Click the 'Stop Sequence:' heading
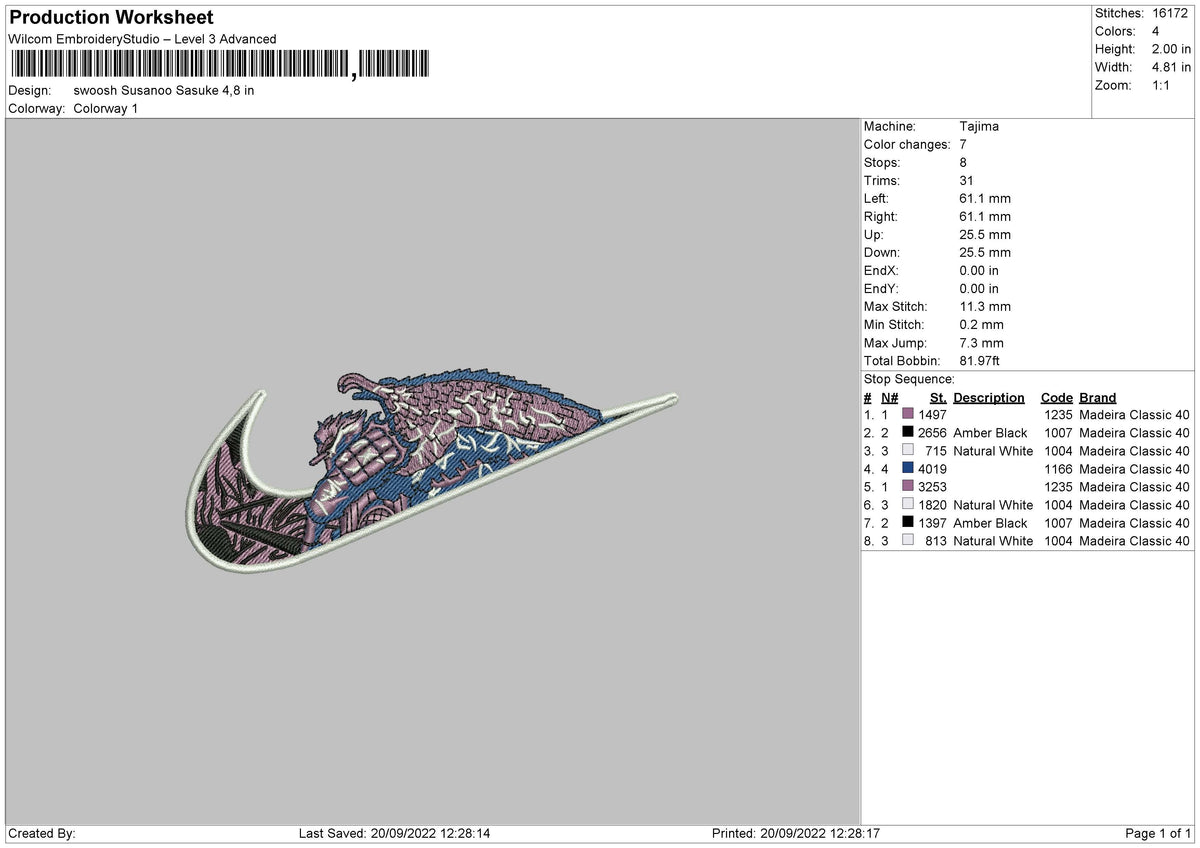1200x848 pixels. point(909,379)
